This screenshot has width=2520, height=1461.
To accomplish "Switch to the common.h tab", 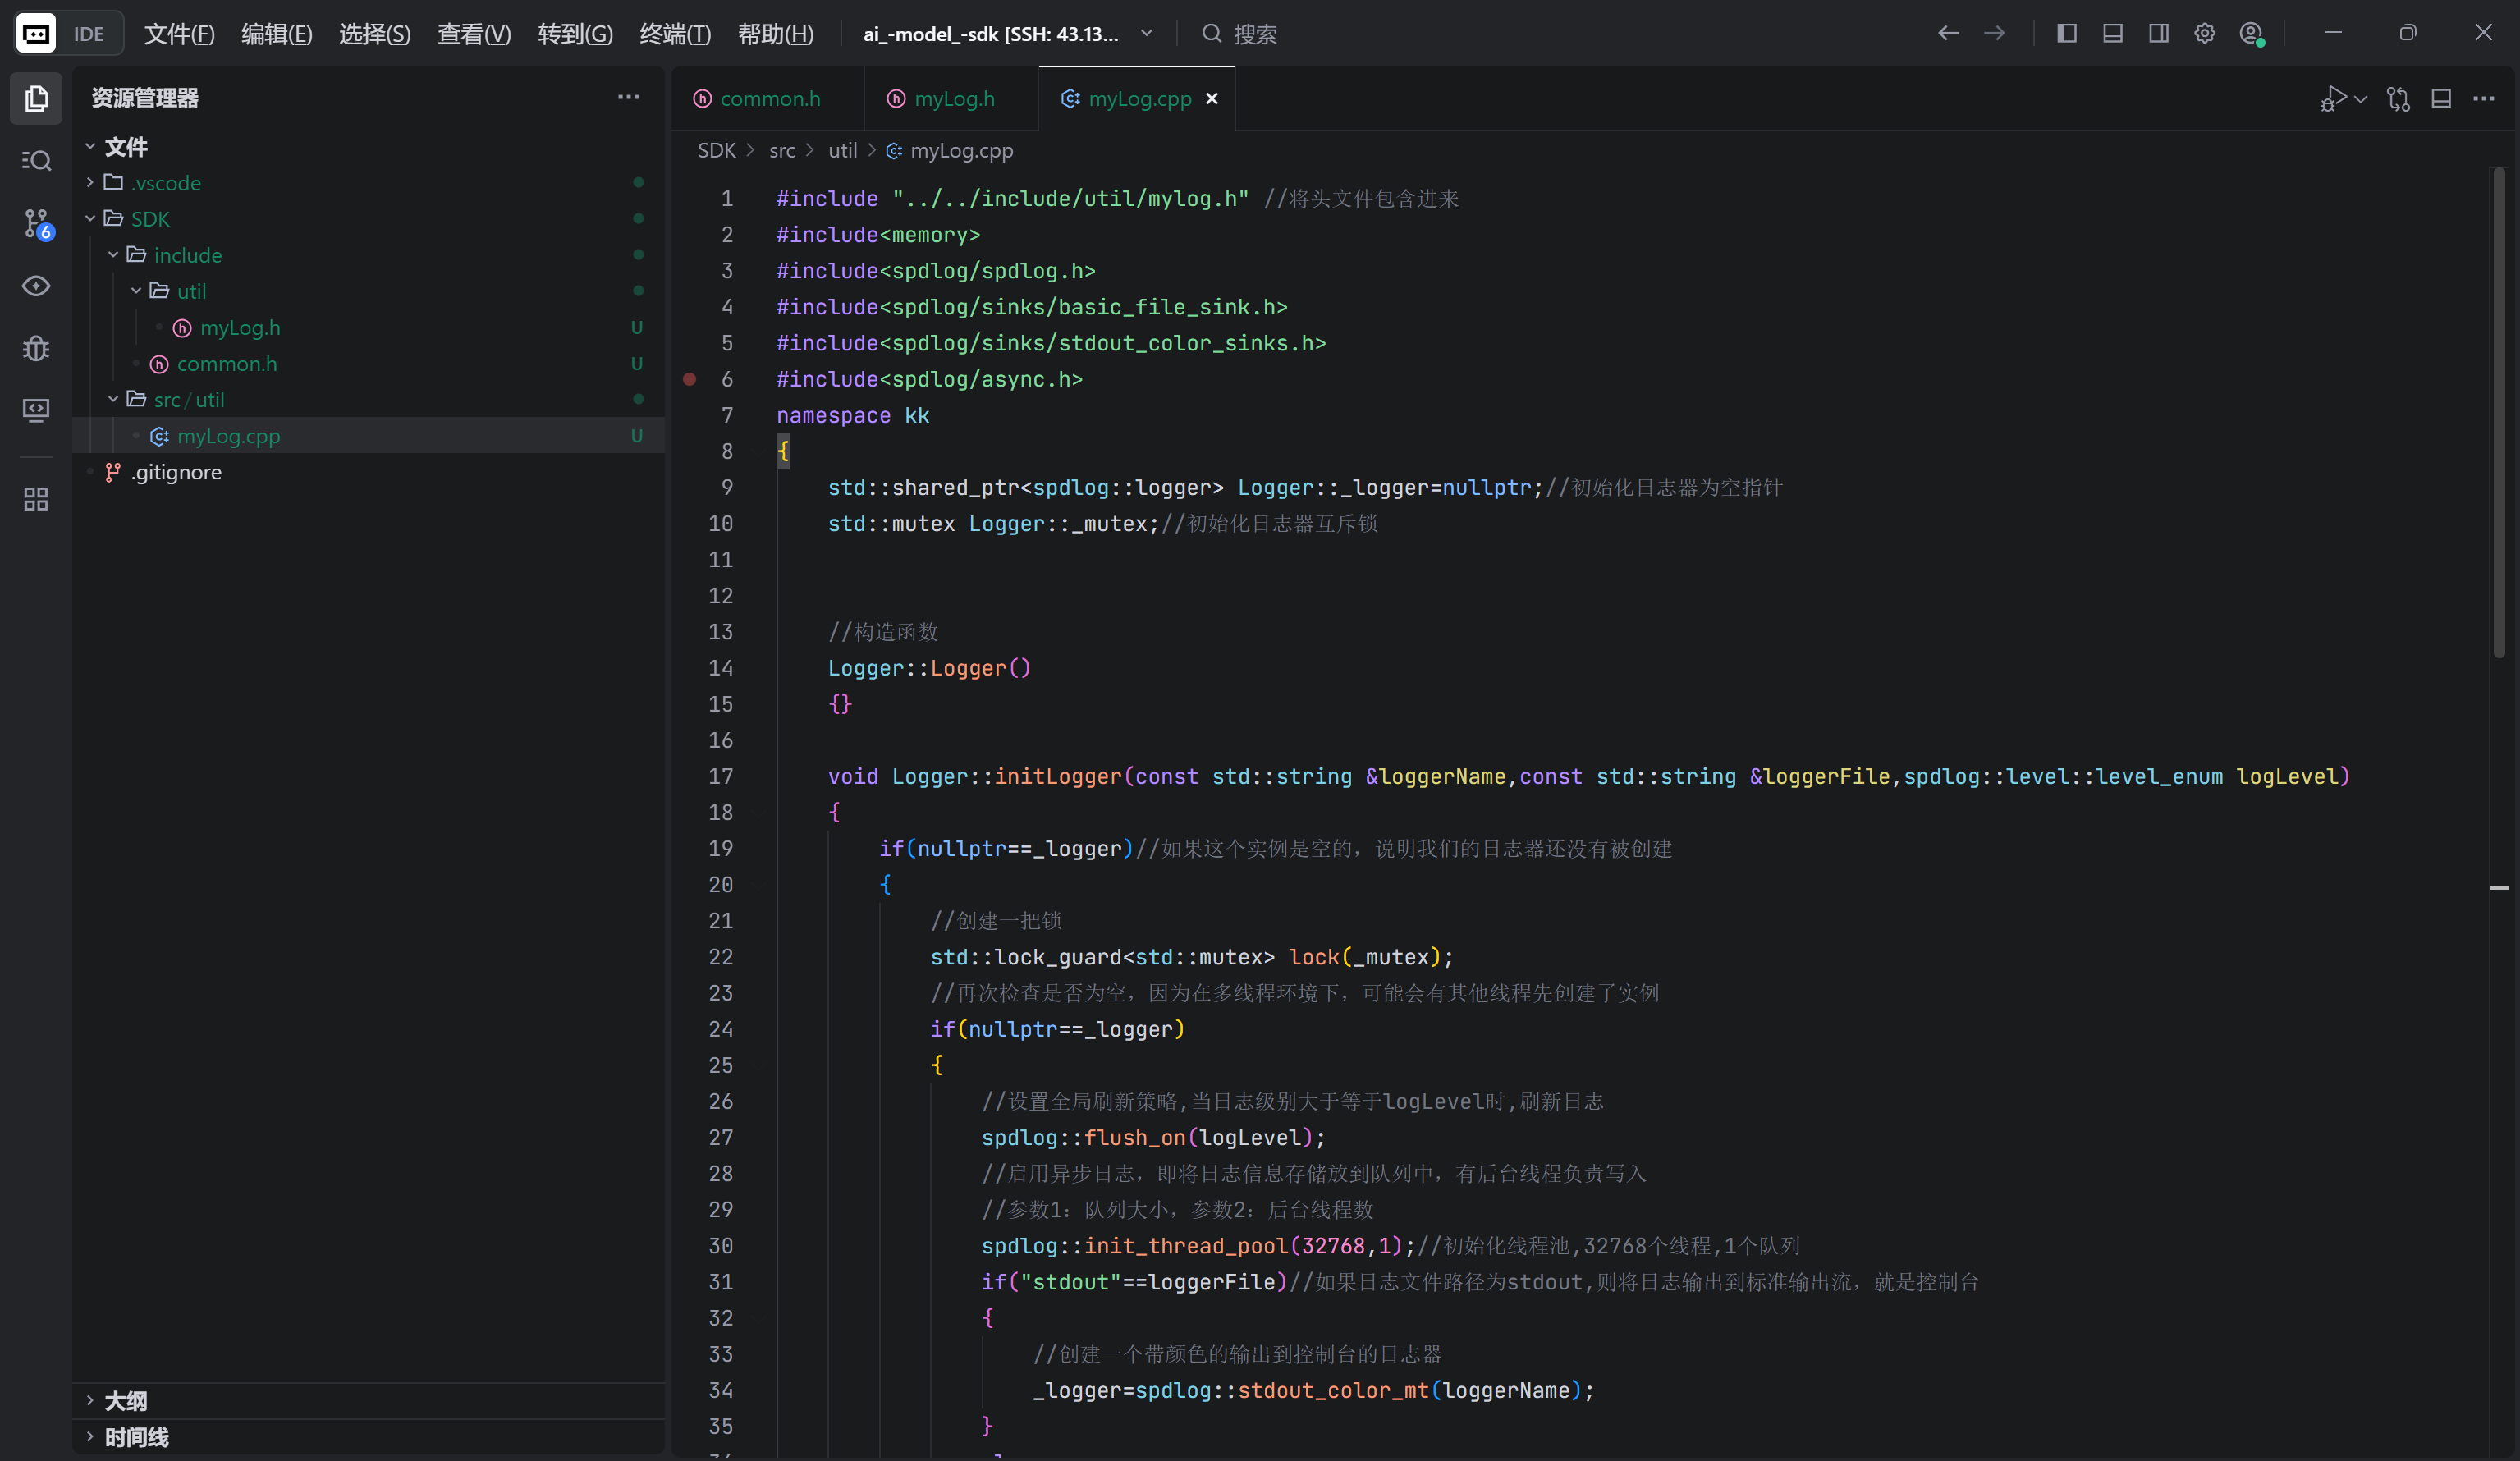I will (x=769, y=98).
